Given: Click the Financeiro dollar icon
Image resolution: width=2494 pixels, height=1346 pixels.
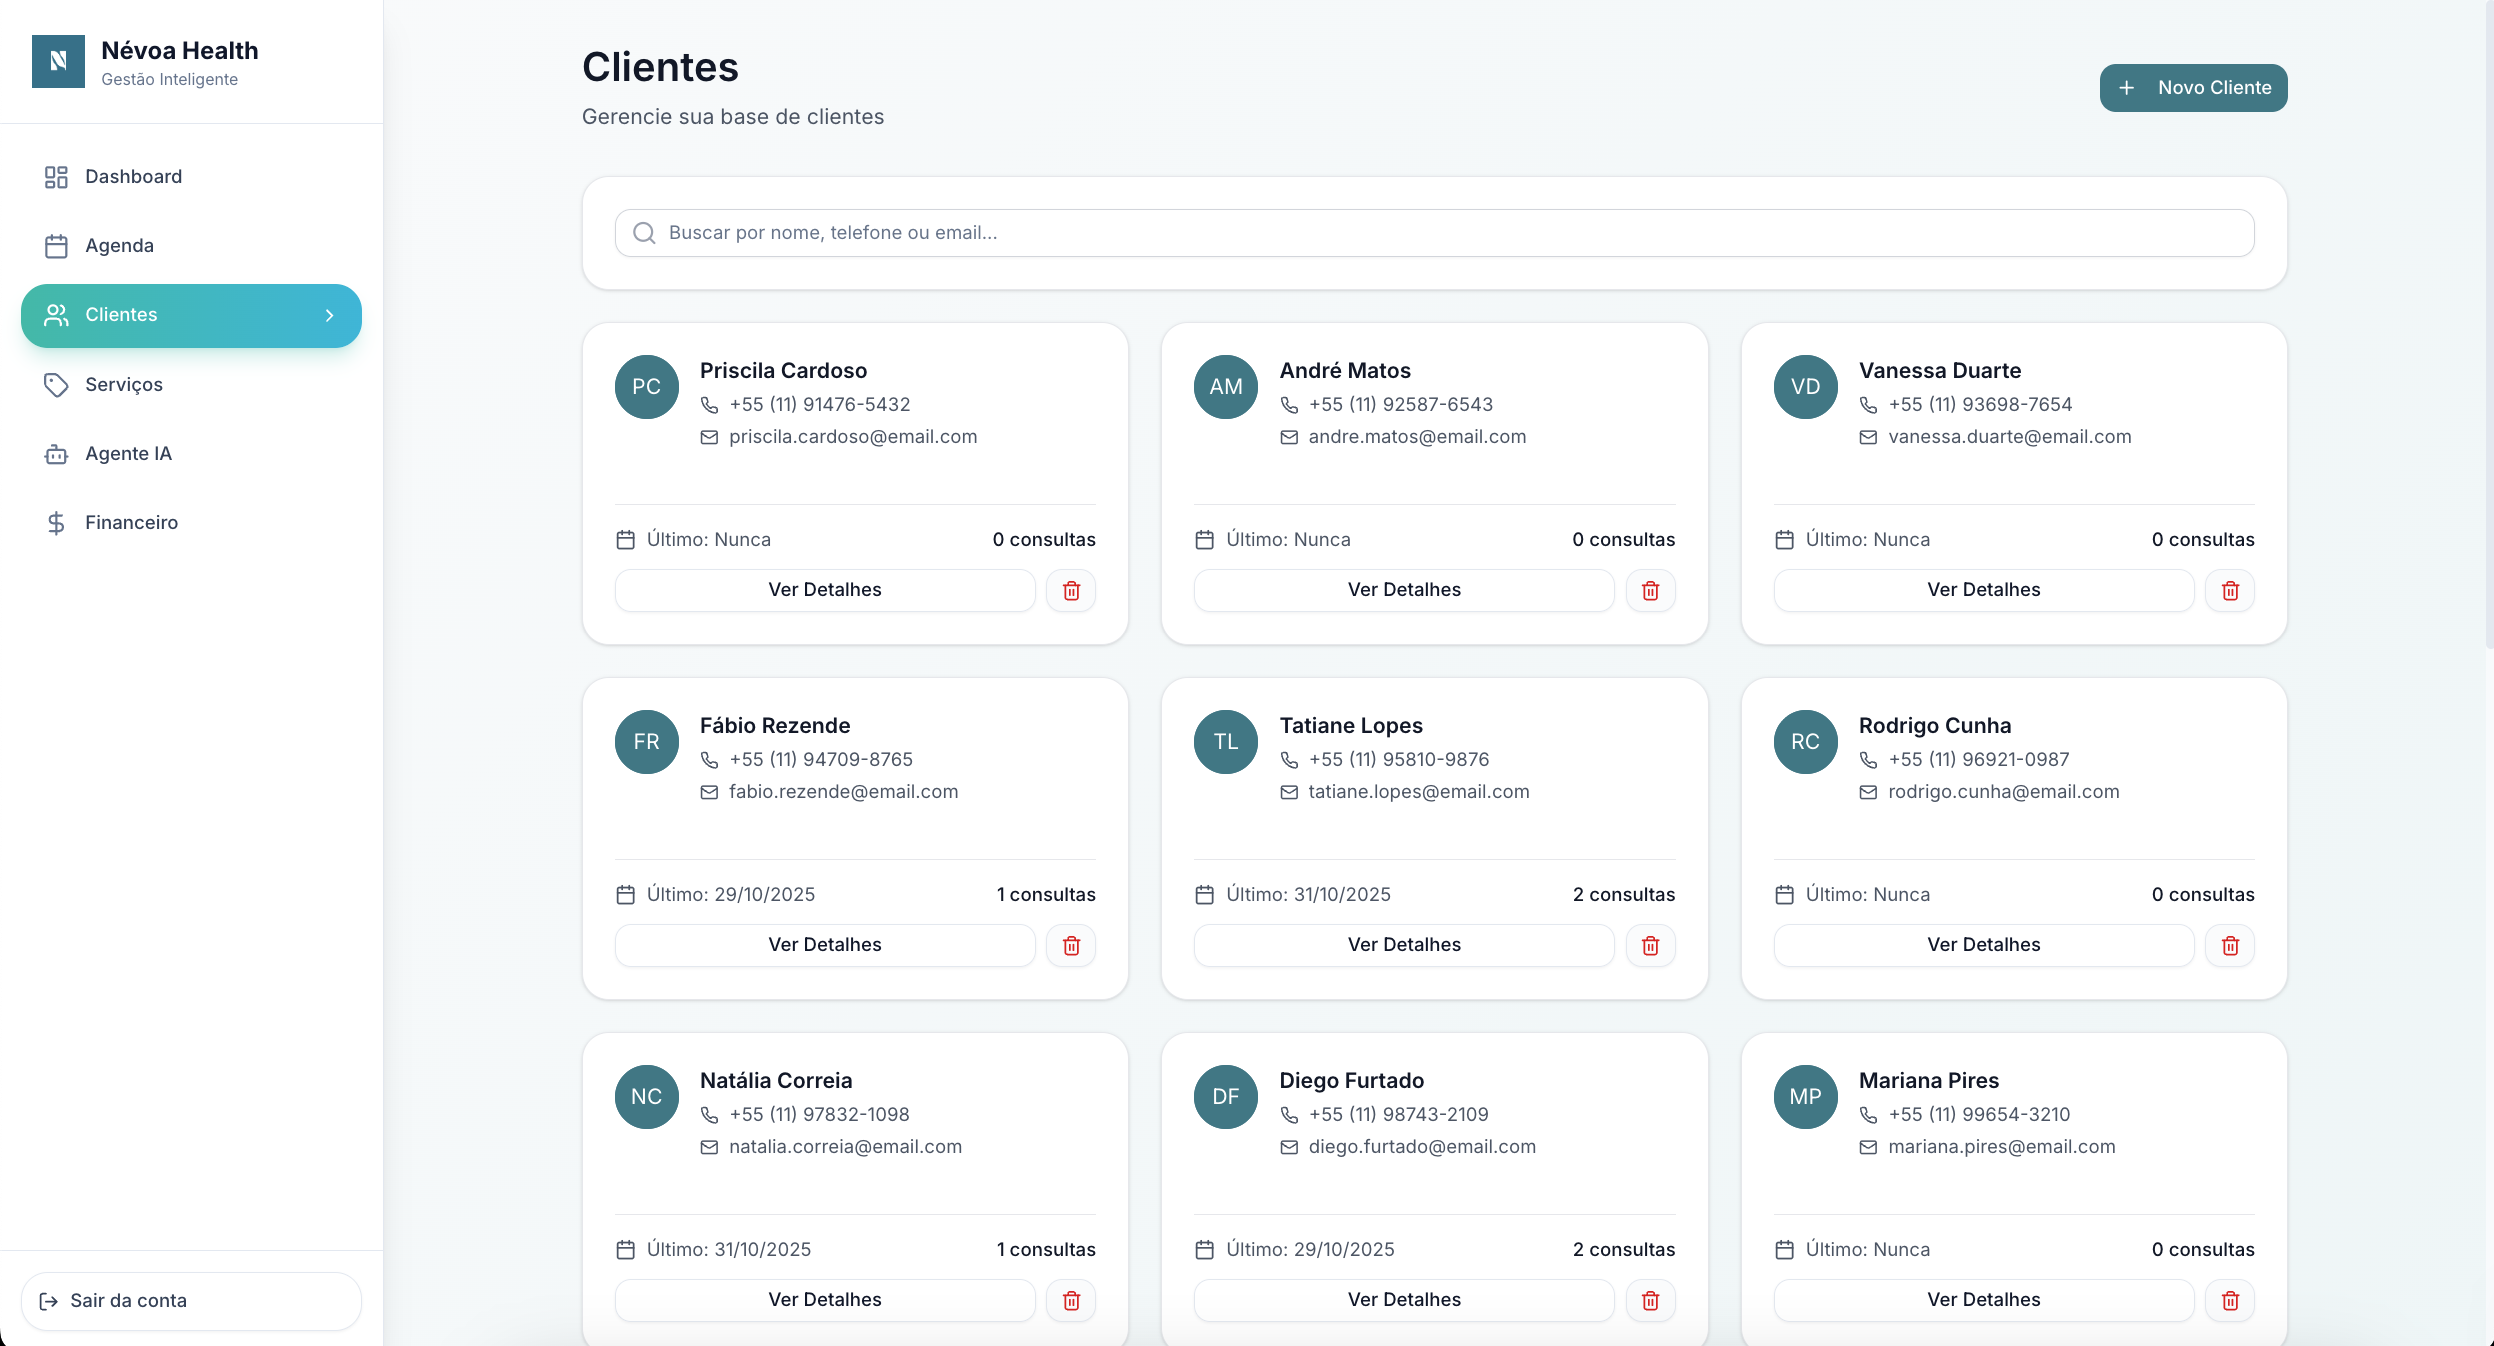Looking at the screenshot, I should click(57, 522).
